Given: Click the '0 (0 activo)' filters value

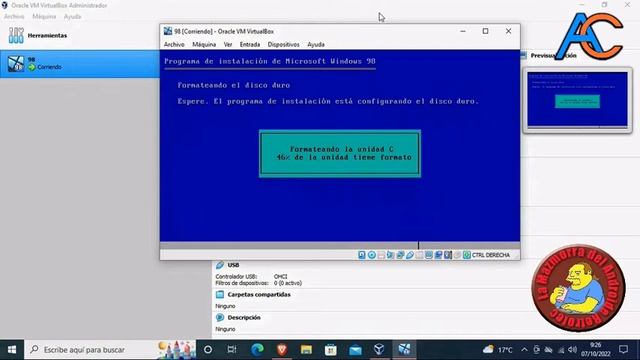Looking at the screenshot, I should click(x=288, y=283).
